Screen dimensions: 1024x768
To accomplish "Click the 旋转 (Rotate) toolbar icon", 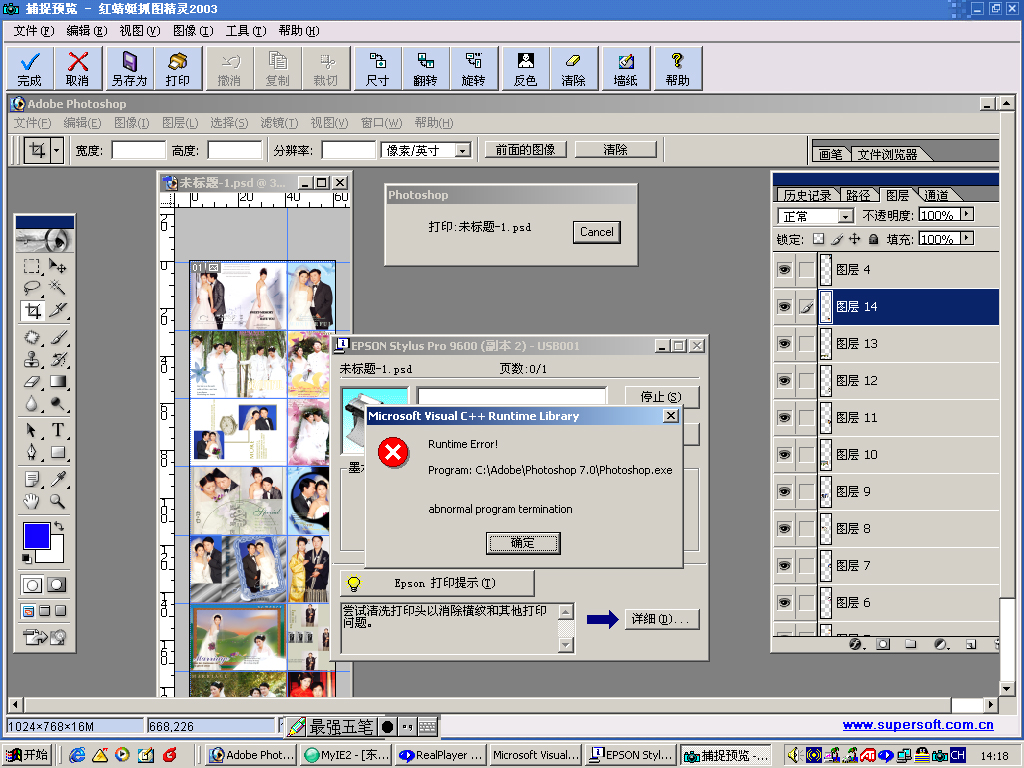I will tap(473, 68).
